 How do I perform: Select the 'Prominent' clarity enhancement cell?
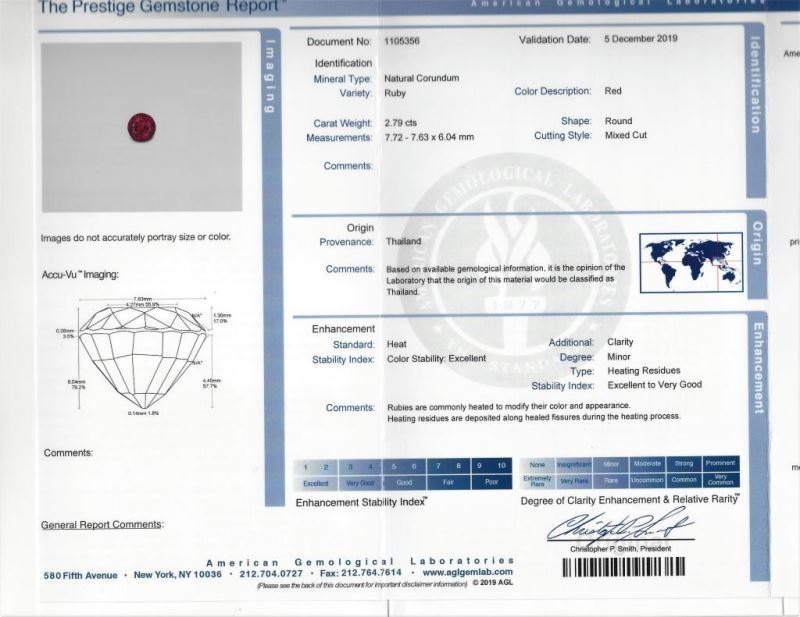coord(720,464)
